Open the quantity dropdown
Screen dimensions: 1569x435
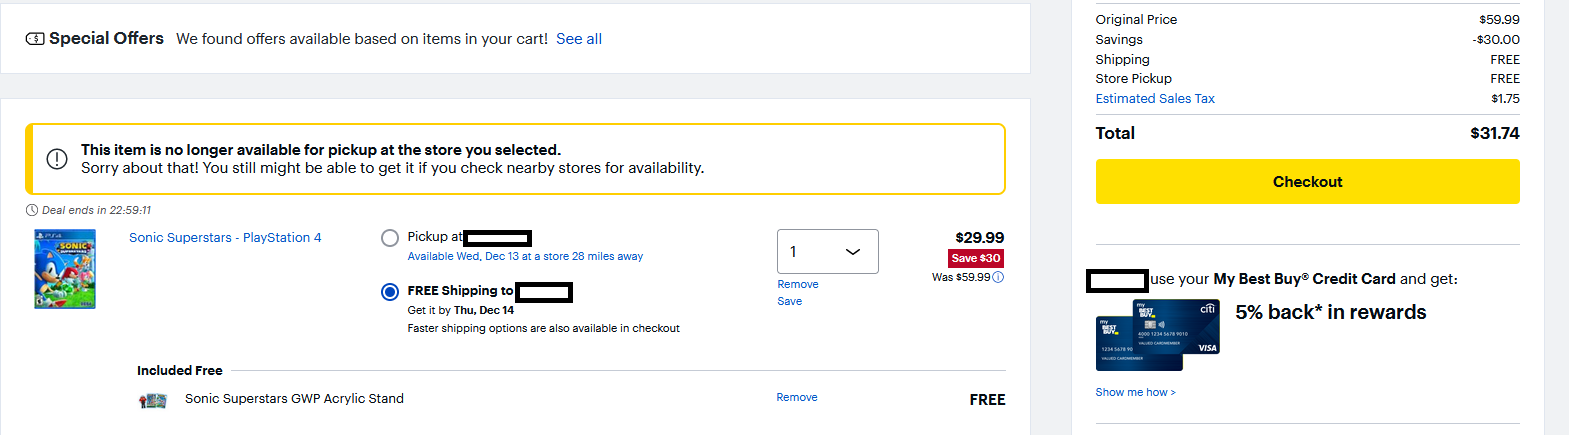coord(828,251)
